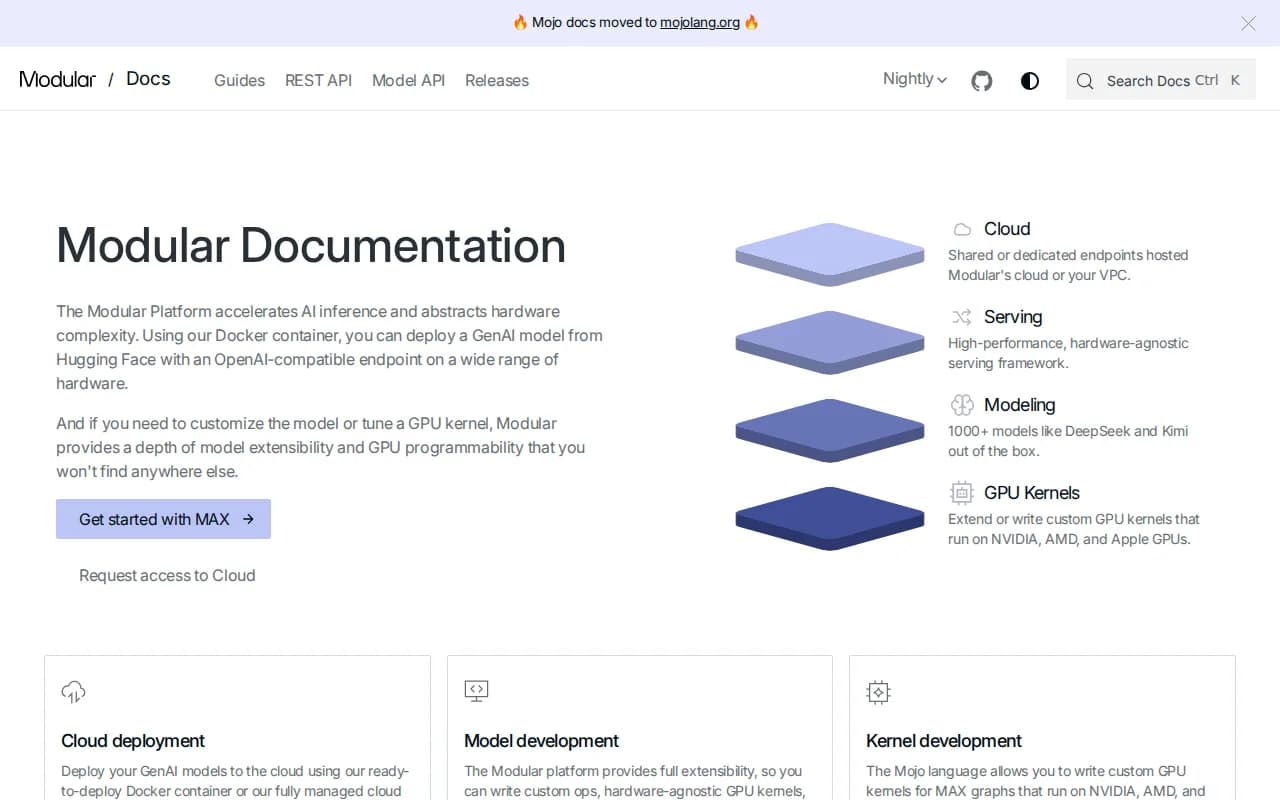Dismiss the Mojo docs announcement banner
The height and width of the screenshot is (800, 1280).
(1248, 23)
